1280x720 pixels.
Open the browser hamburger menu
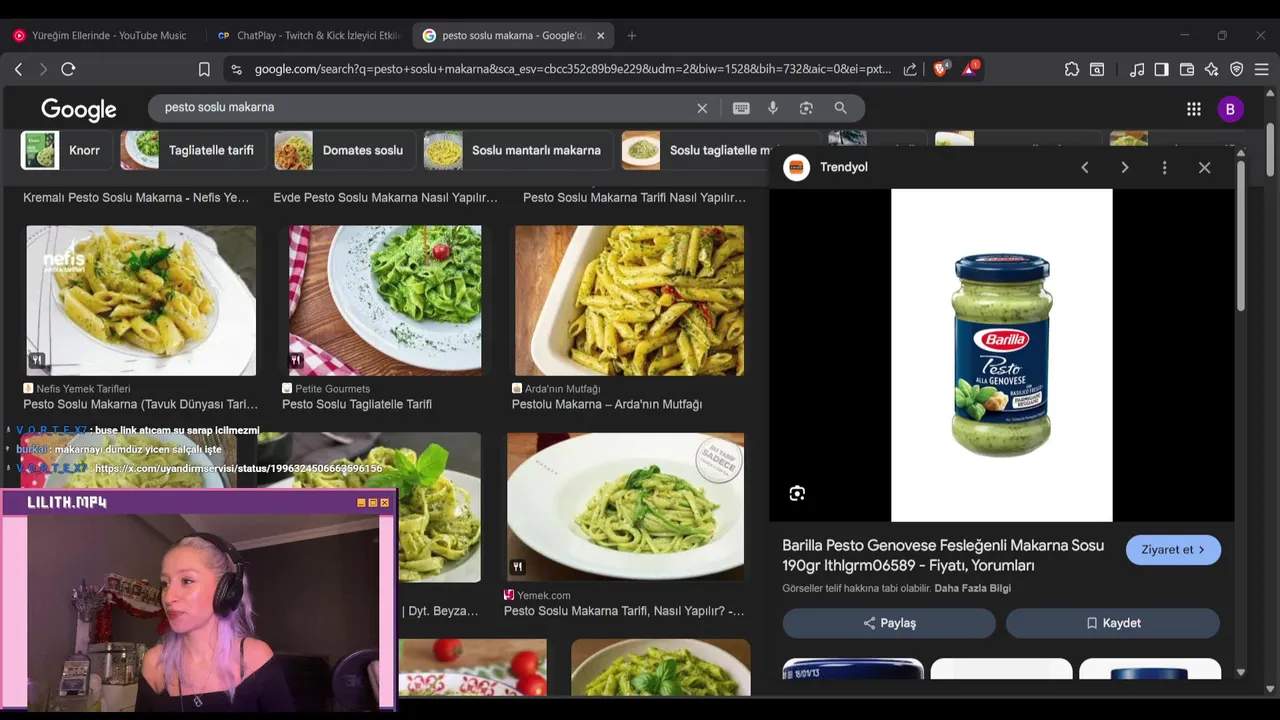coord(1261,69)
